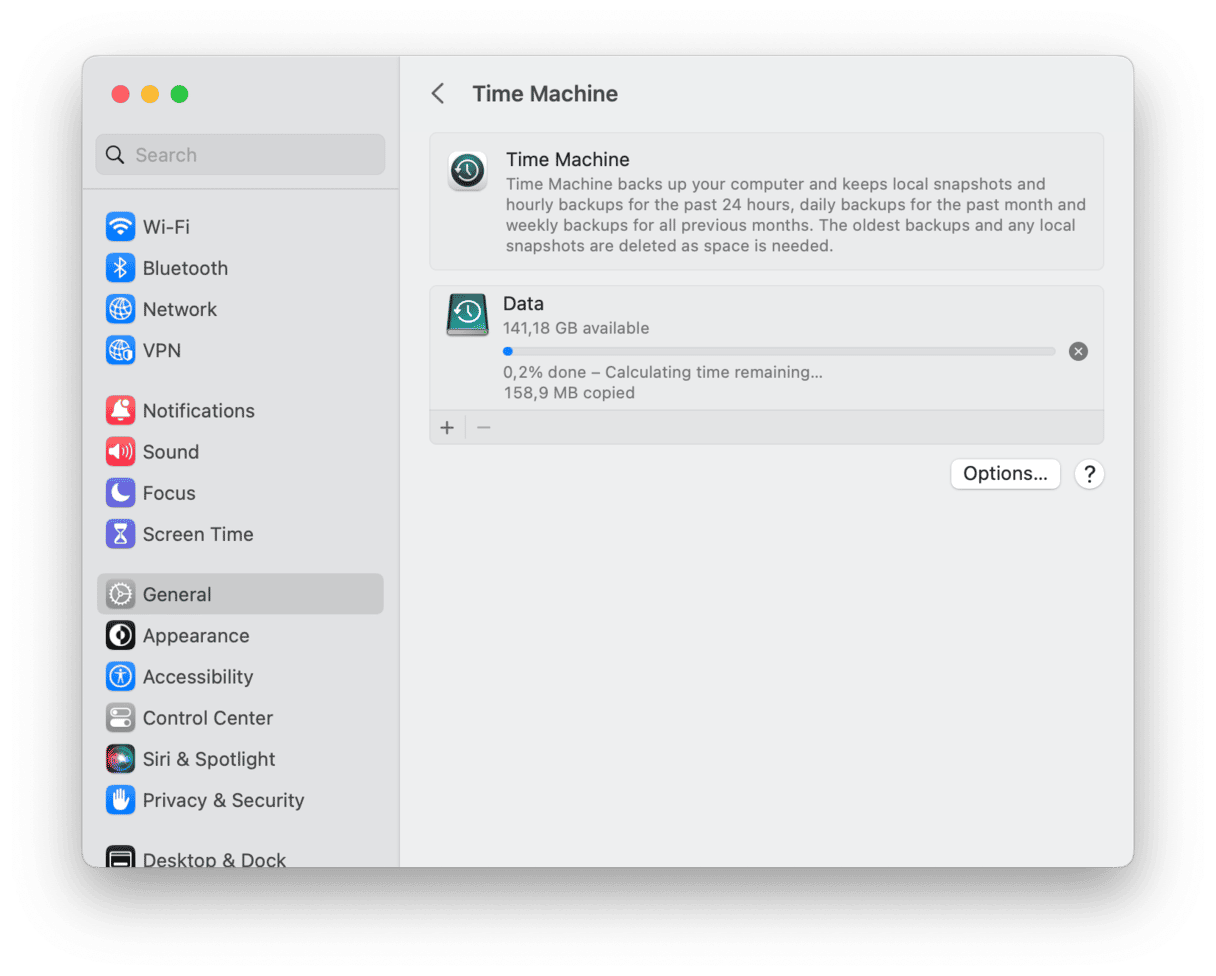The width and height of the screenshot is (1216, 976).
Task: Click the backup progress bar
Action: (779, 351)
